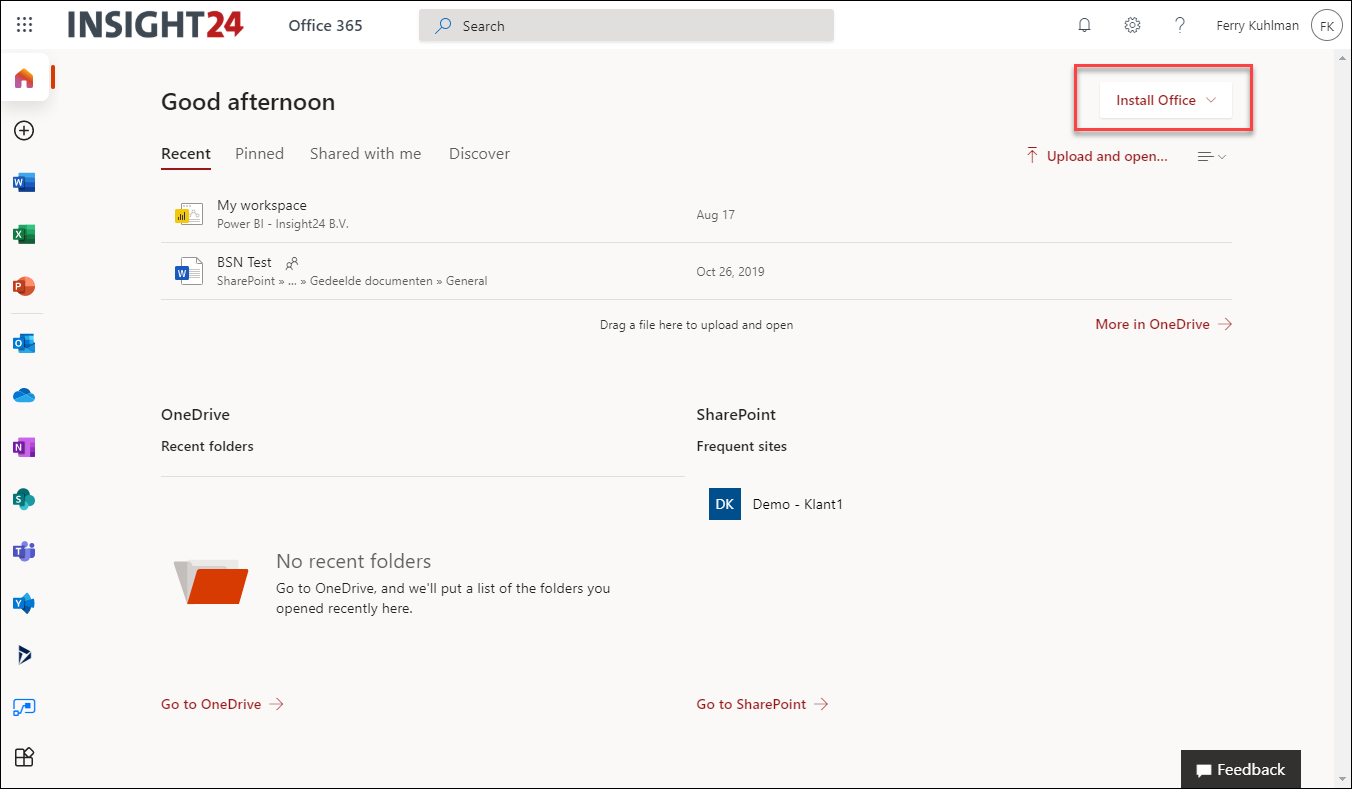This screenshot has width=1352, height=789.
Task: Launch Teams from the sidebar
Action: tap(24, 551)
